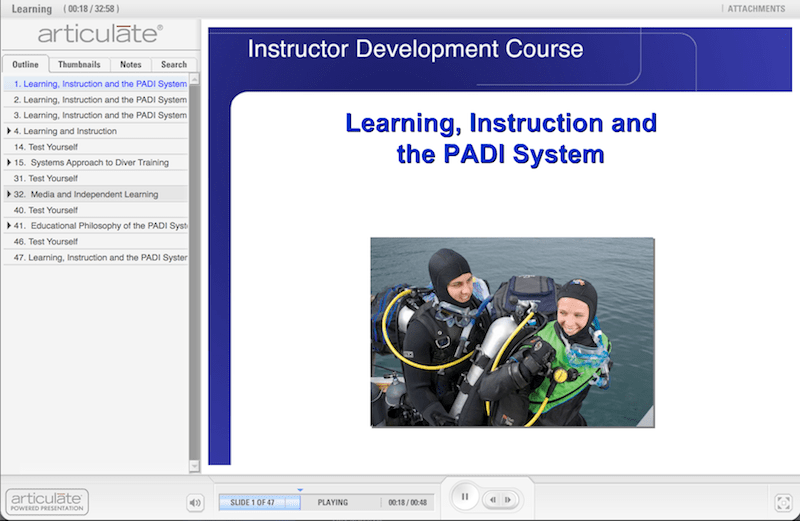Click the outline vertical scrollbar track

[x=194, y=272]
